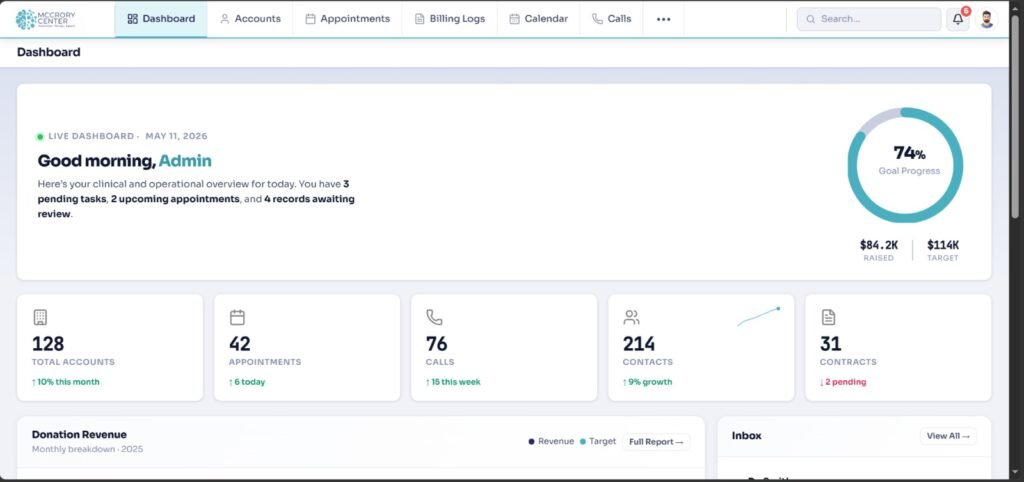Switch to the Accounts tab
Screen dimensions: 1024x482
click(x=250, y=19)
